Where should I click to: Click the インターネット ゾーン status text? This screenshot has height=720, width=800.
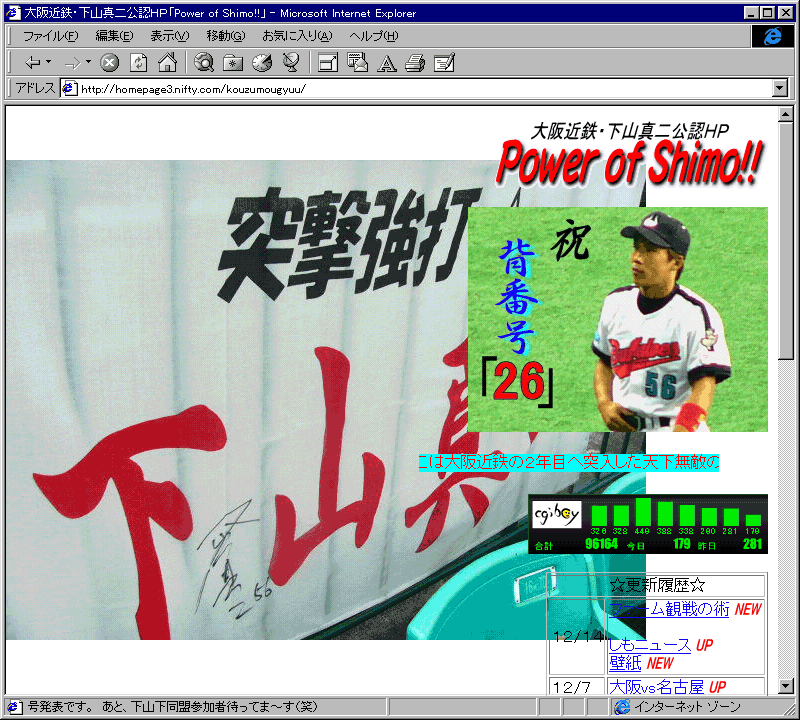click(687, 707)
